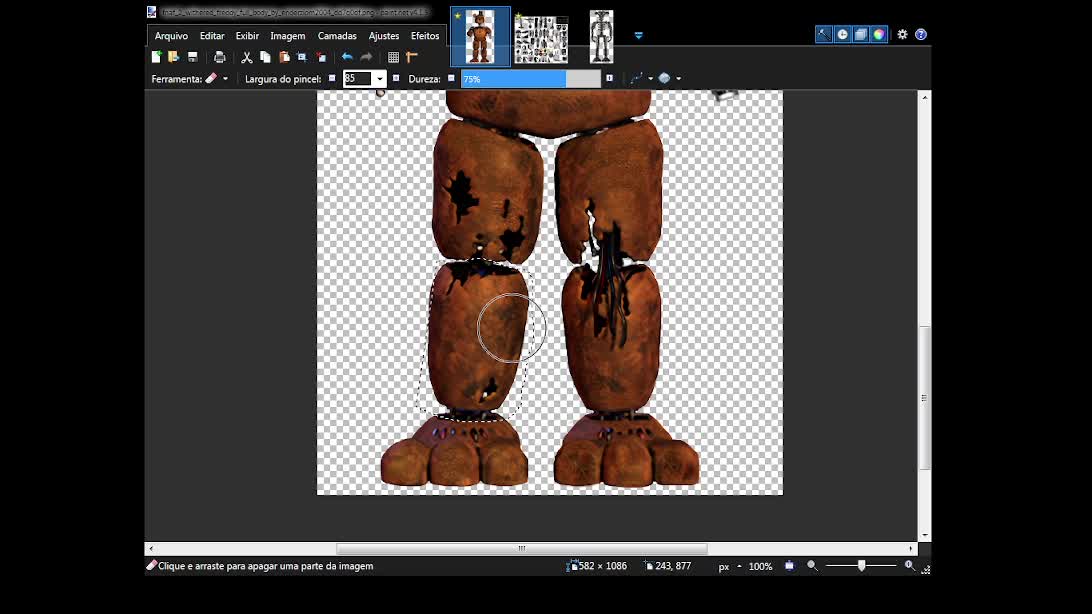Click the Print icon

tap(219, 57)
